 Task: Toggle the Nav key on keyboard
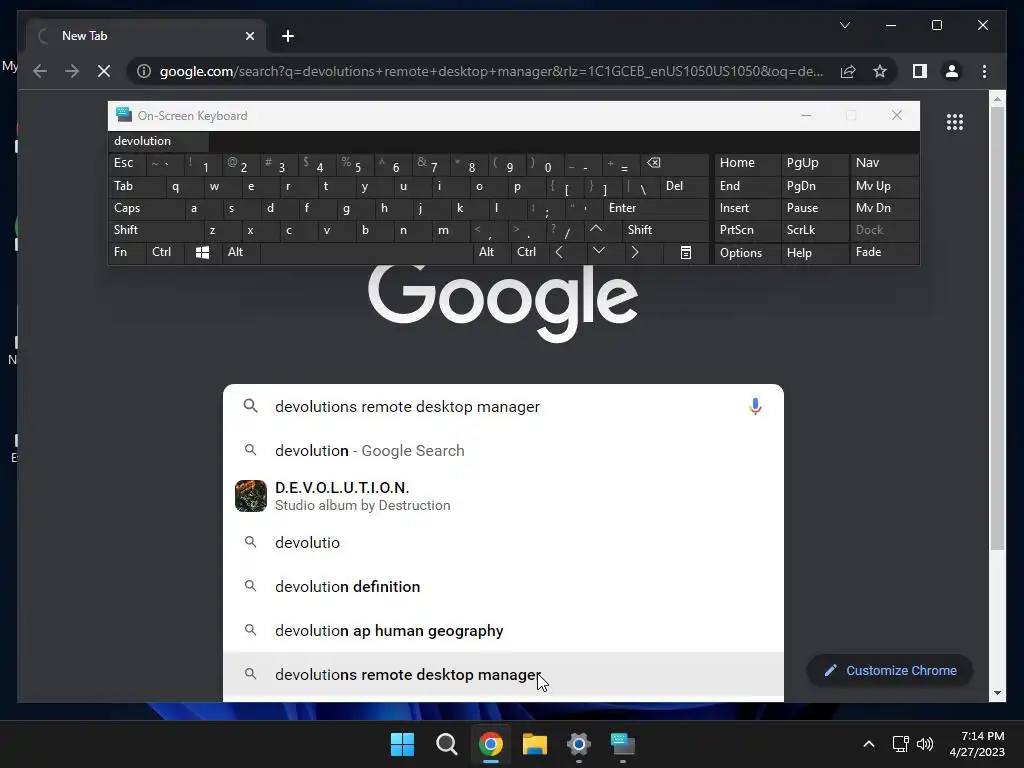884,163
